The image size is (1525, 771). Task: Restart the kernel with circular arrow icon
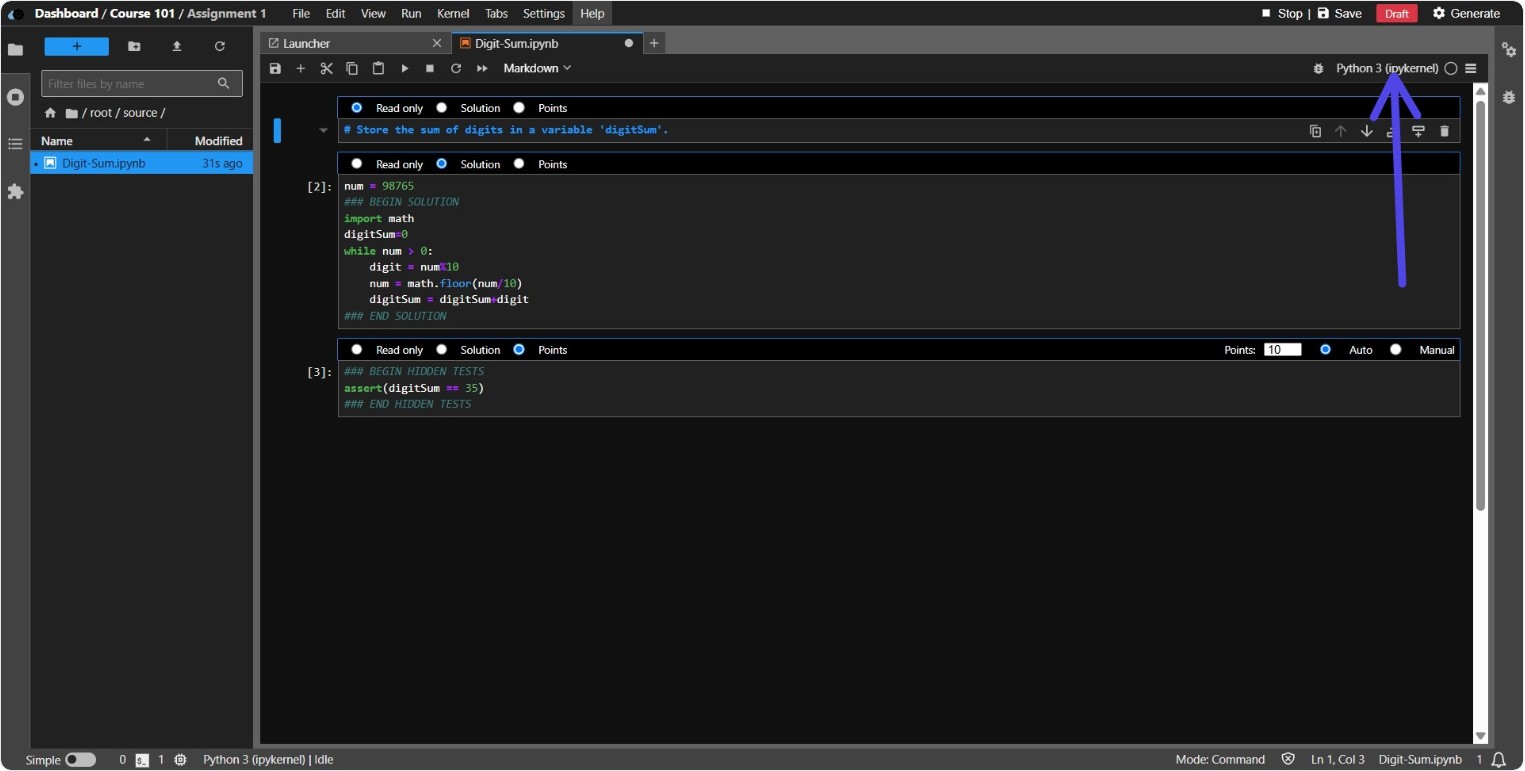456,68
